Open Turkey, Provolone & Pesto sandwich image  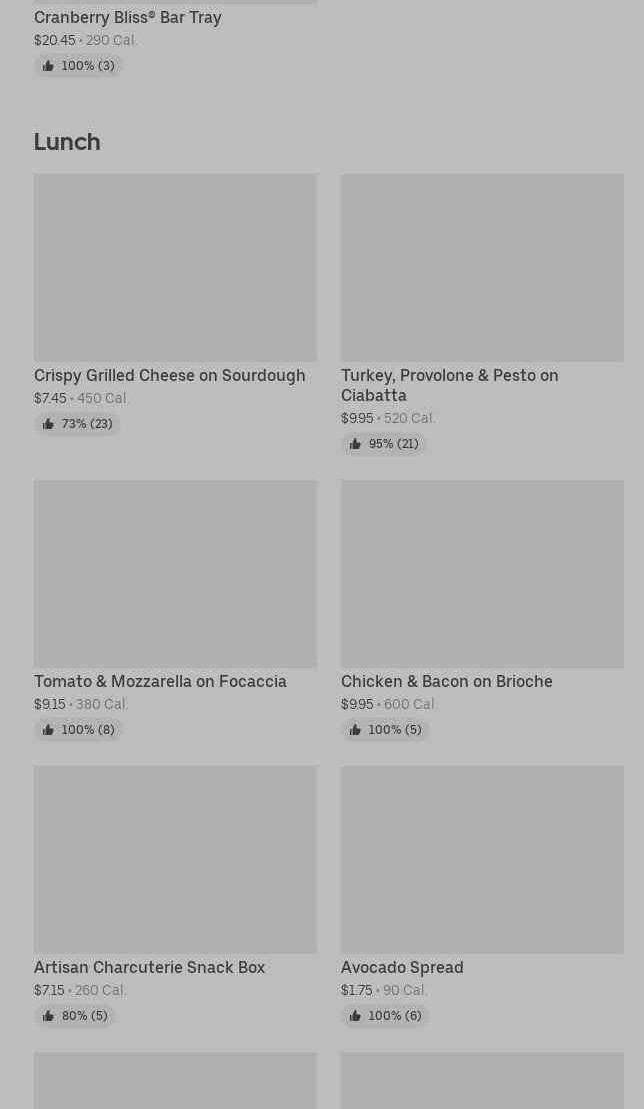482,267
